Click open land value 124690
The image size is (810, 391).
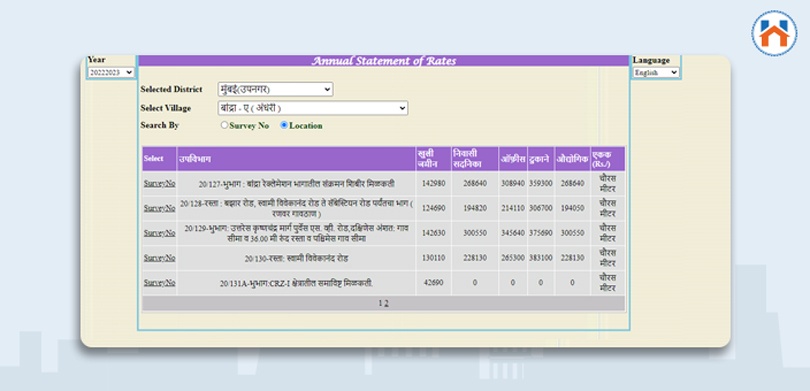(x=433, y=208)
